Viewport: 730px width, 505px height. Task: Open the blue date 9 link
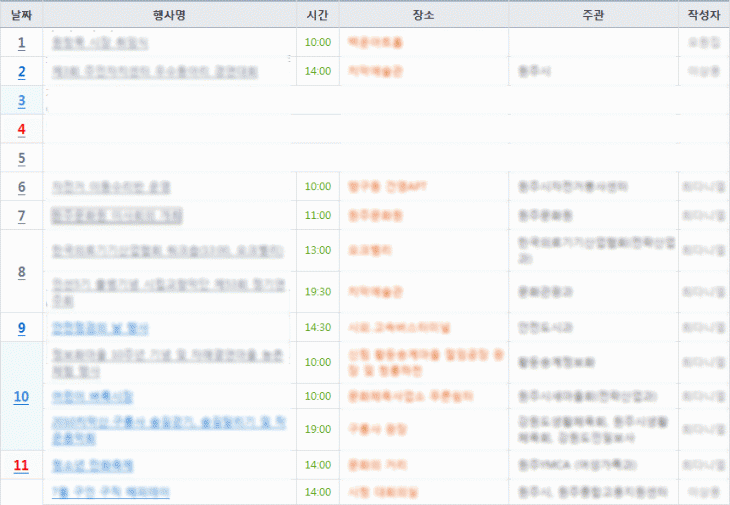tap(21, 327)
